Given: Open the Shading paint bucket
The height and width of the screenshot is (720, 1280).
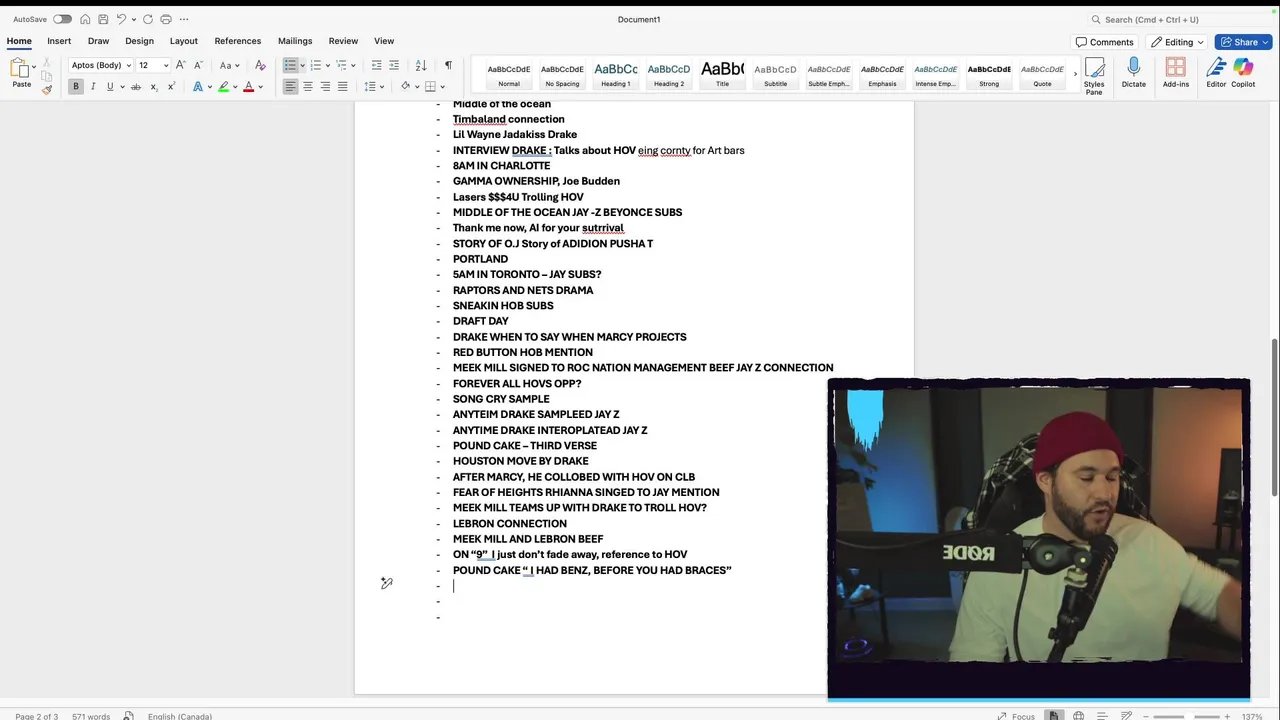Looking at the screenshot, I should pyautogui.click(x=405, y=87).
